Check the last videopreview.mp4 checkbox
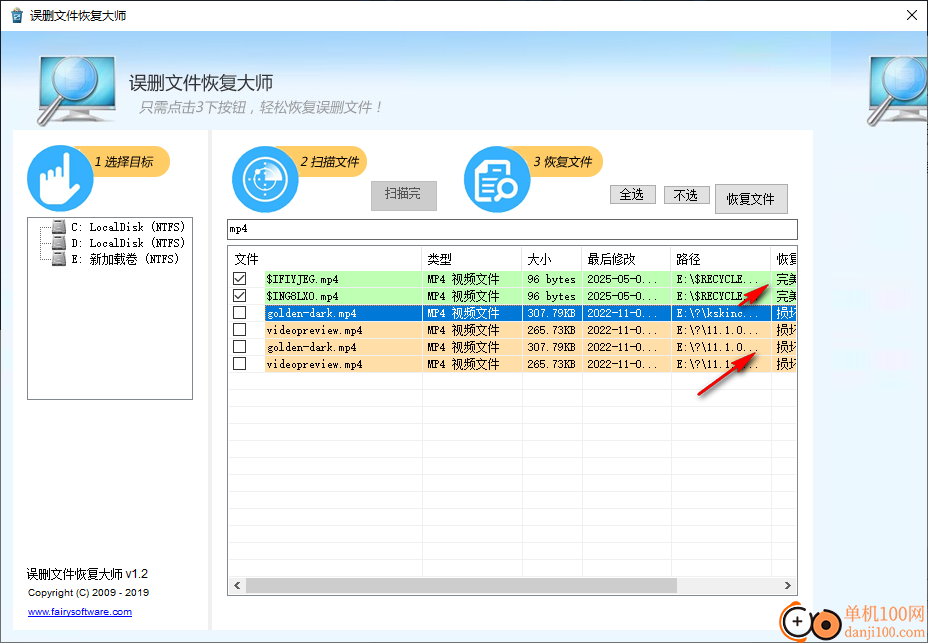Image resolution: width=928 pixels, height=643 pixels. 240,364
